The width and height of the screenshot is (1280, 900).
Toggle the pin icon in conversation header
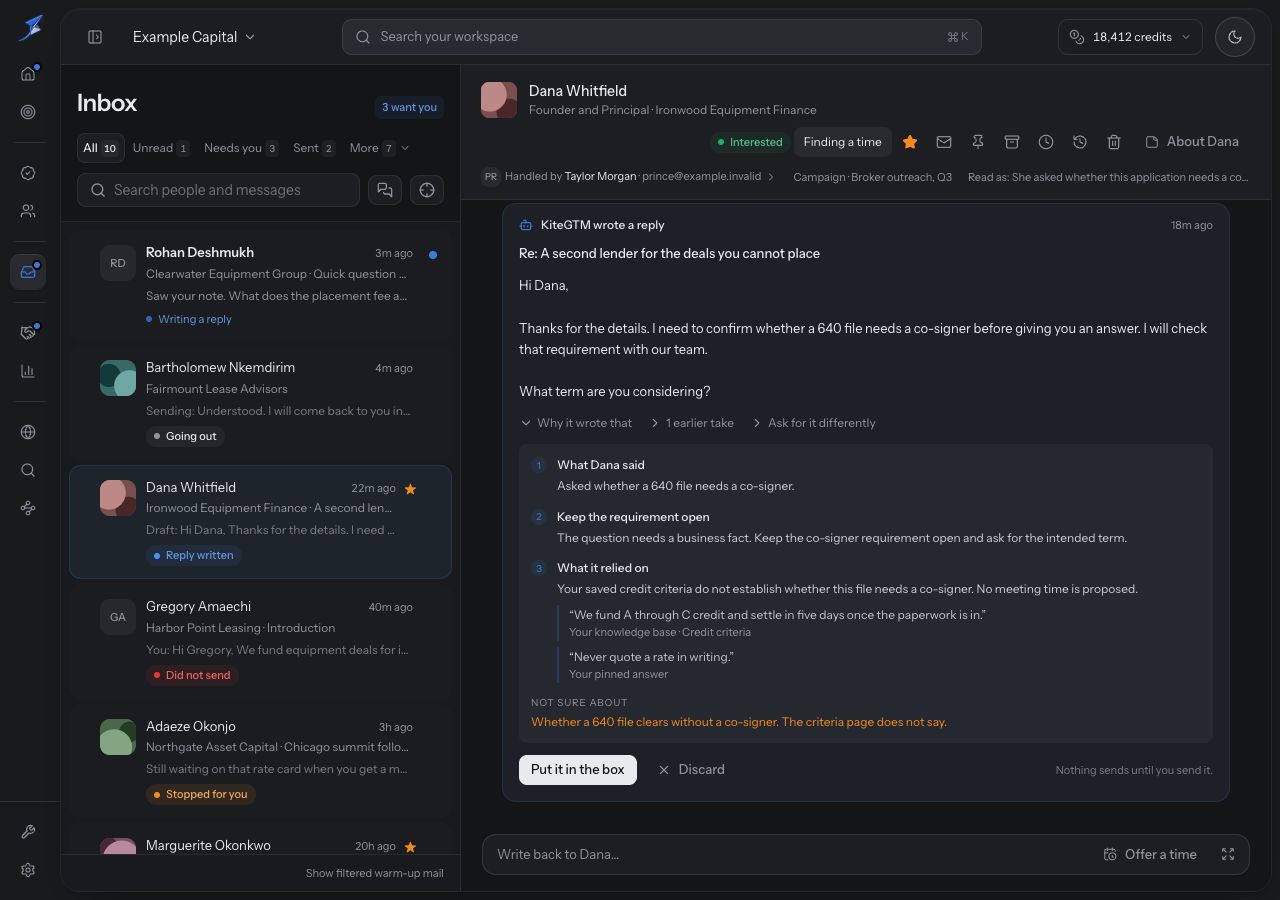pyautogui.click(x=978, y=142)
